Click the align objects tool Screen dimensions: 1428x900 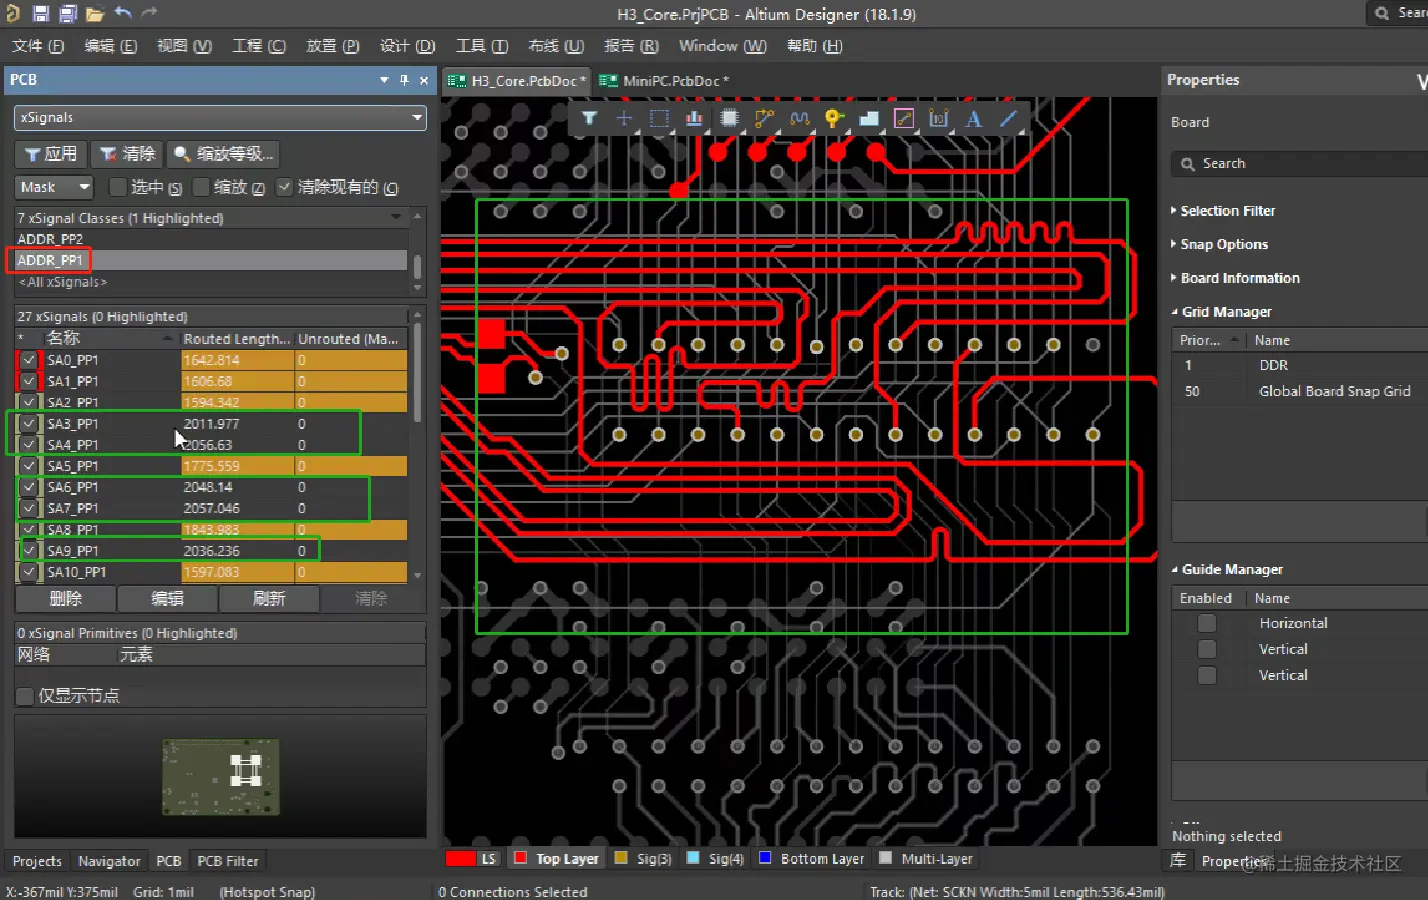click(694, 119)
